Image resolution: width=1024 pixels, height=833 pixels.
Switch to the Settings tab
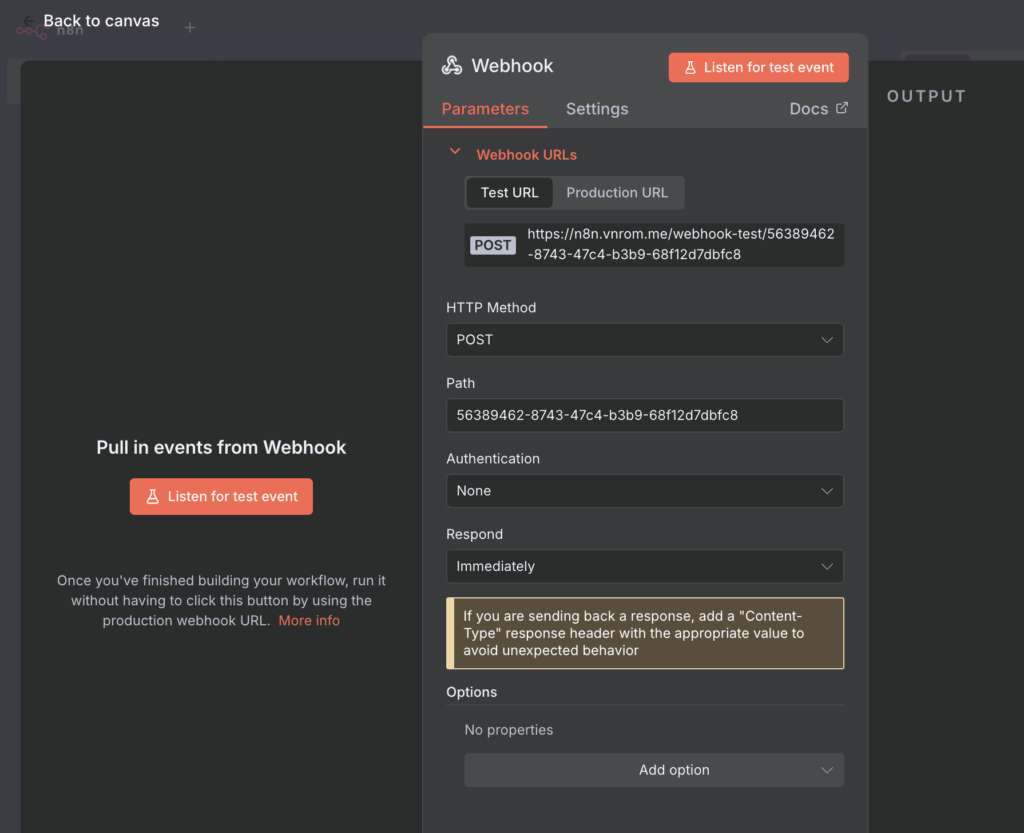click(x=597, y=109)
